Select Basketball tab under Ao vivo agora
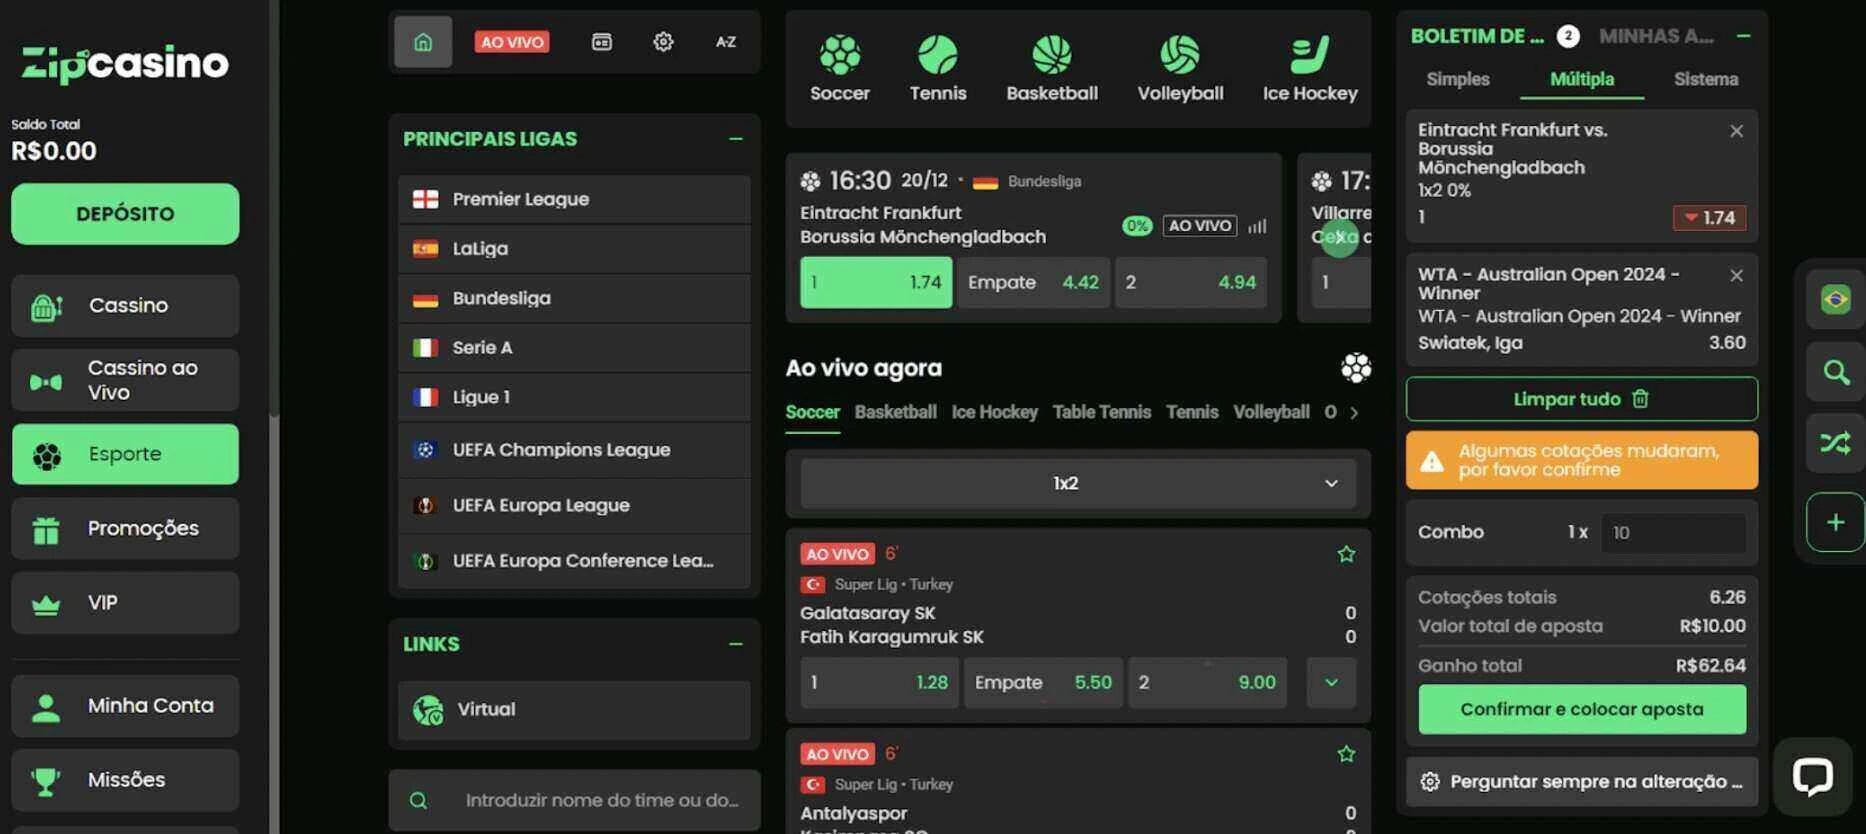Image resolution: width=1866 pixels, height=834 pixels. pyautogui.click(x=895, y=412)
